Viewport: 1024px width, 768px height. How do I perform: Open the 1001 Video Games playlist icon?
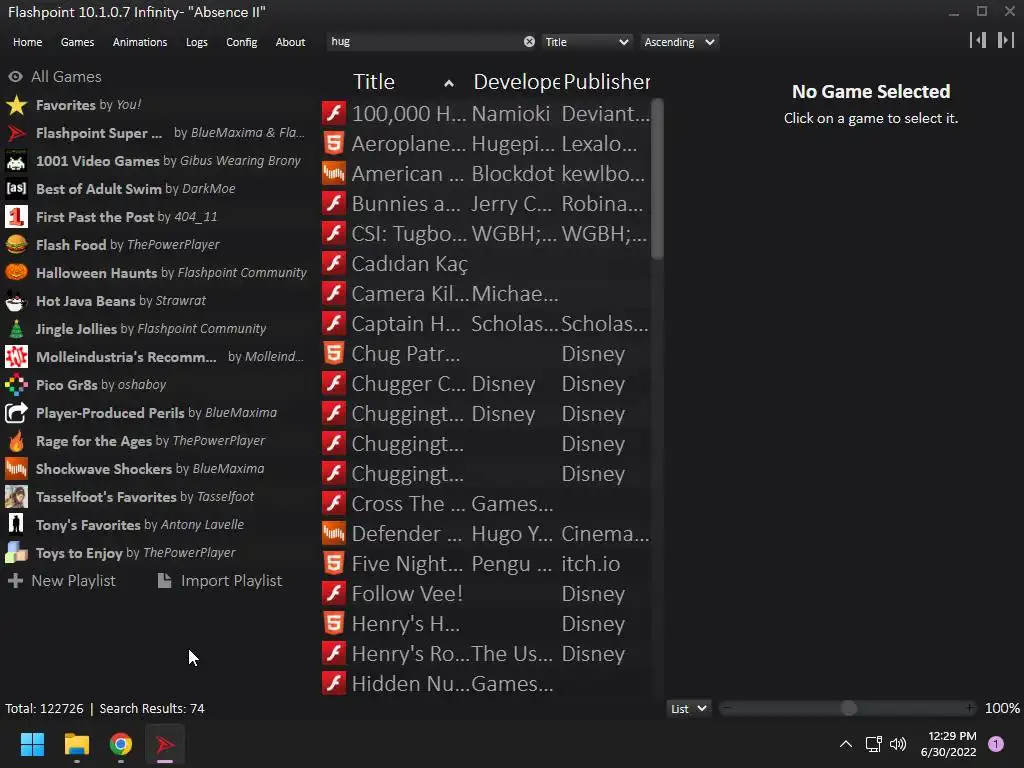coord(16,161)
